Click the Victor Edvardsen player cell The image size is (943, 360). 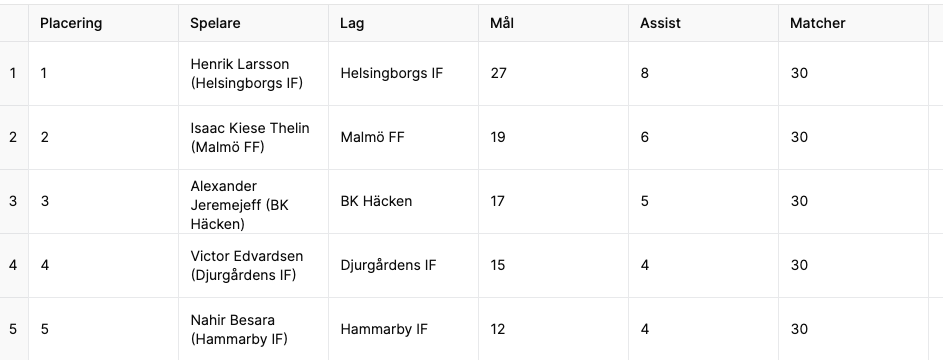click(x=253, y=266)
